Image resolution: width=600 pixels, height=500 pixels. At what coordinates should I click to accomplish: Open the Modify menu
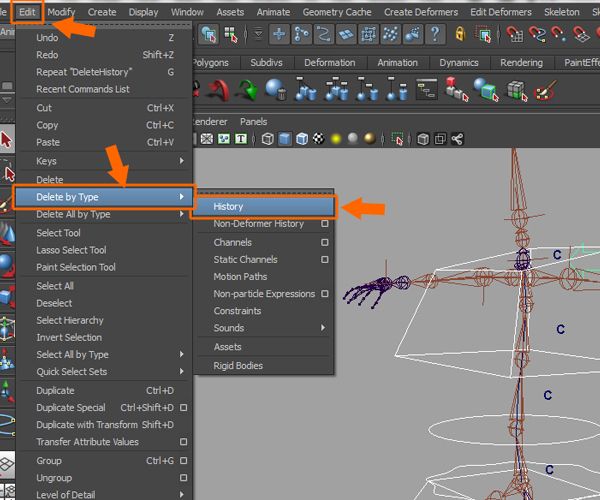pyautogui.click(x=61, y=12)
